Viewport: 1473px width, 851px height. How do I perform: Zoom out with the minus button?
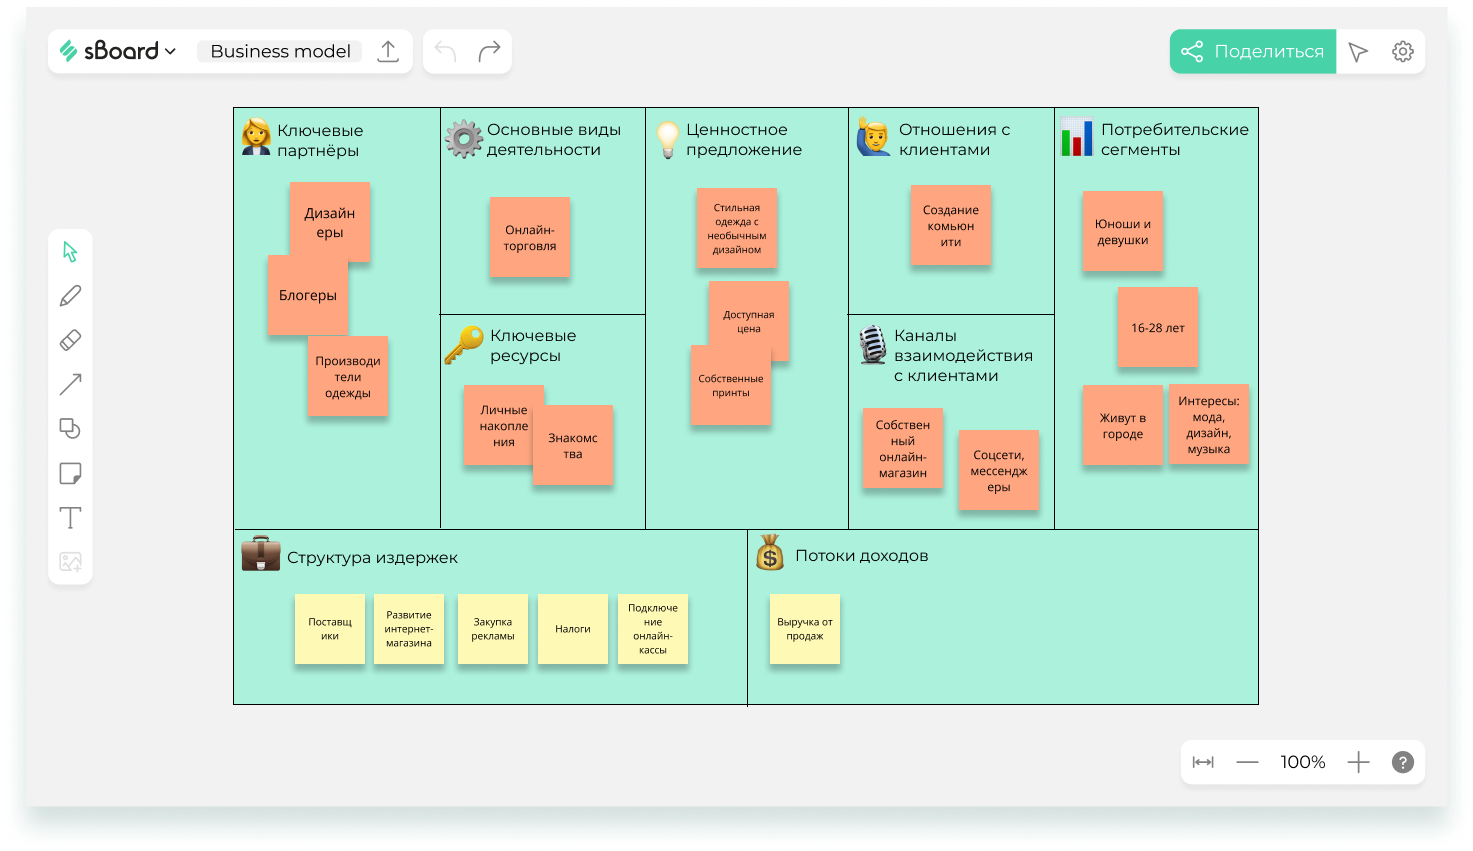[x=1247, y=762]
